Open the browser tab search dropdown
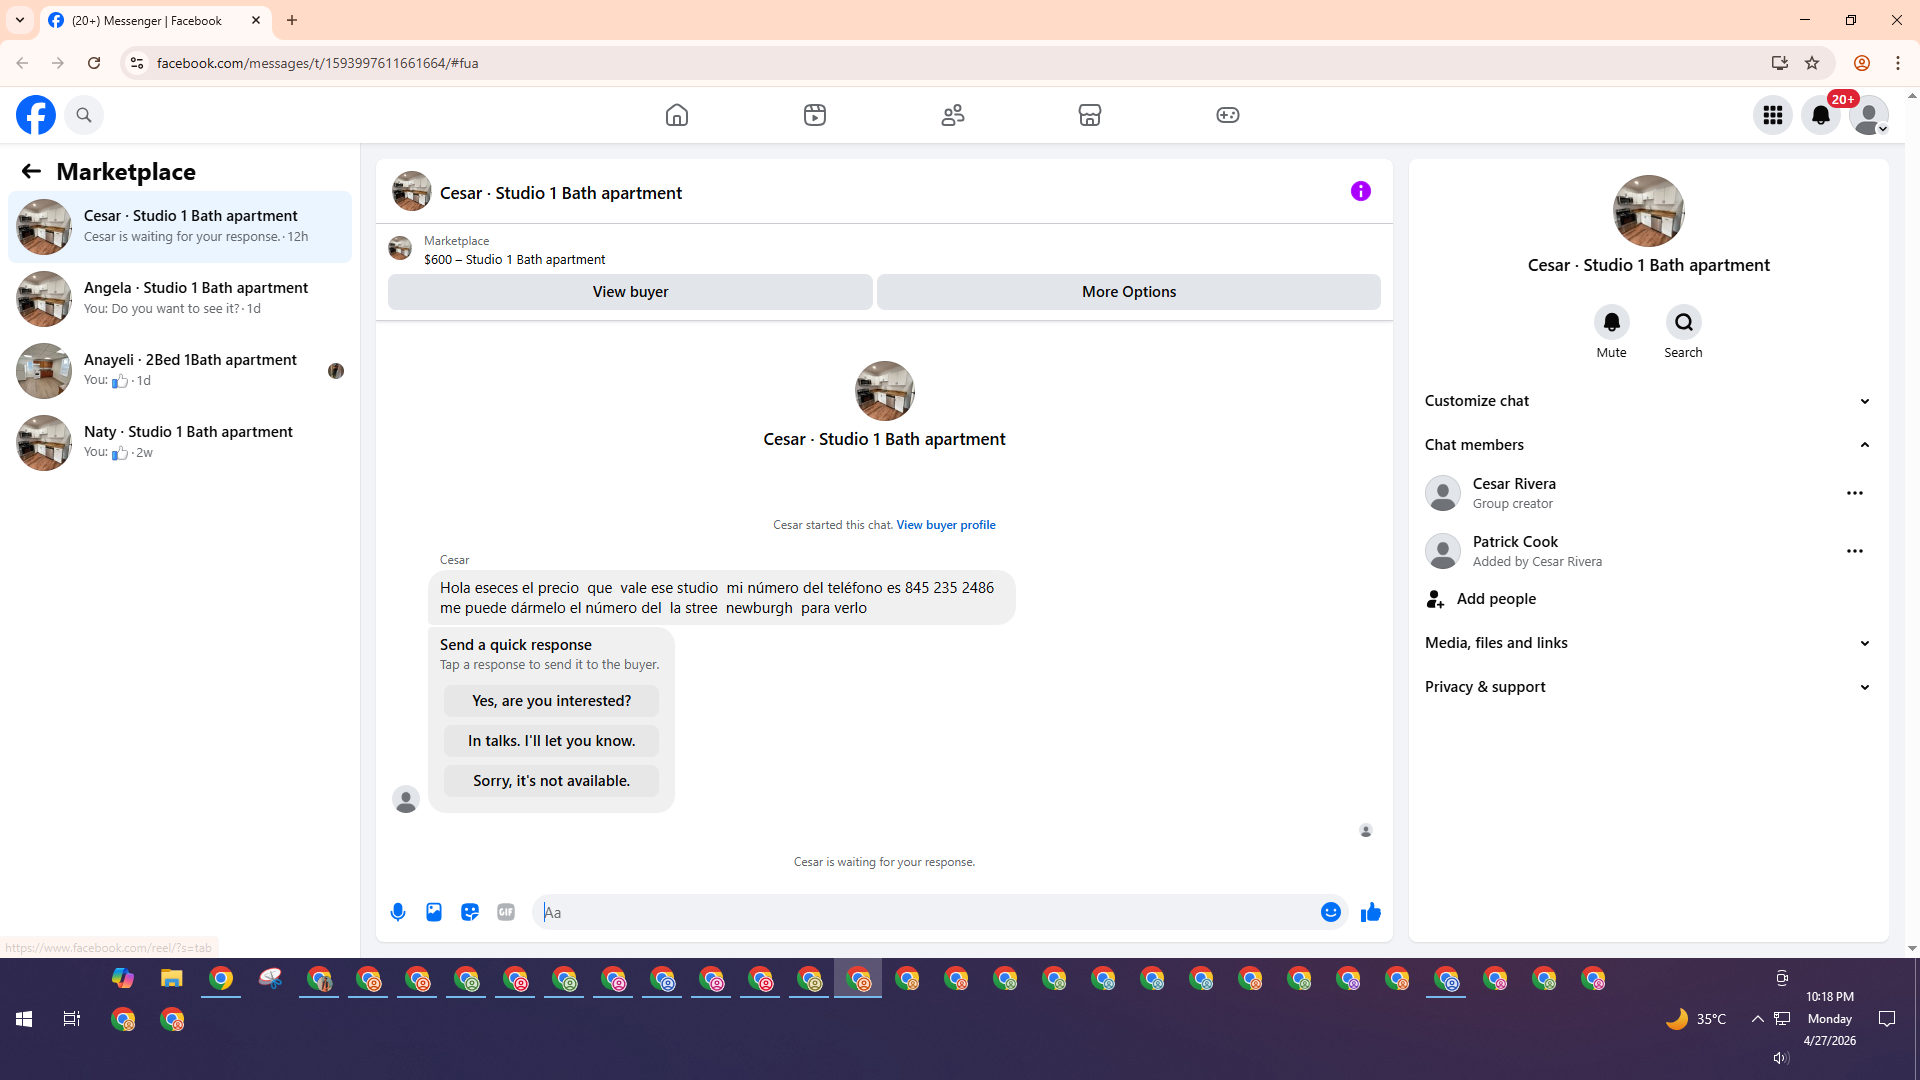 pos(20,20)
